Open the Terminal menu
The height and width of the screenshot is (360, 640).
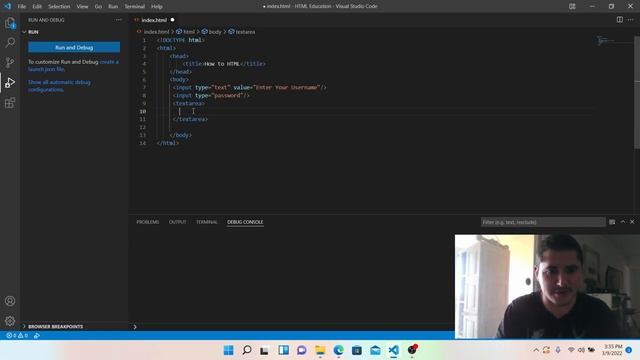[135, 7]
